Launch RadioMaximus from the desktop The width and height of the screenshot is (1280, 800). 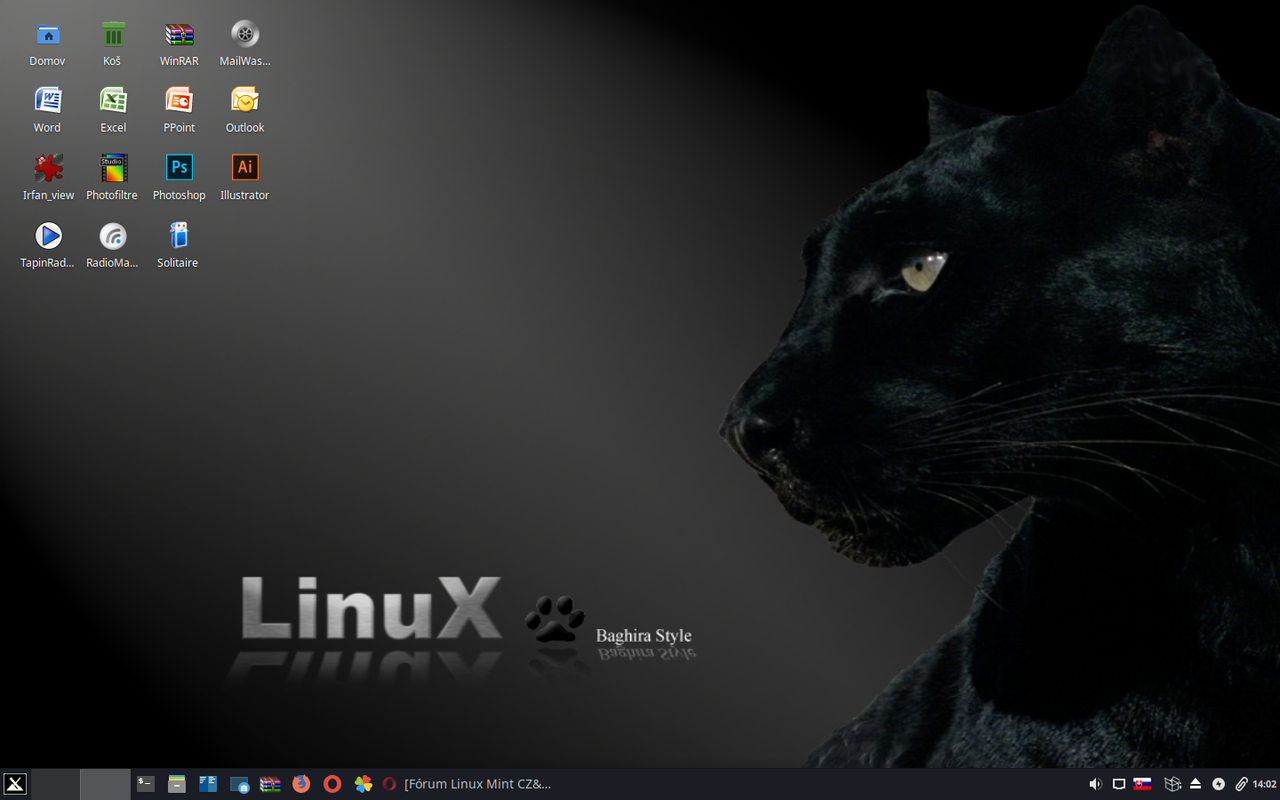click(113, 246)
